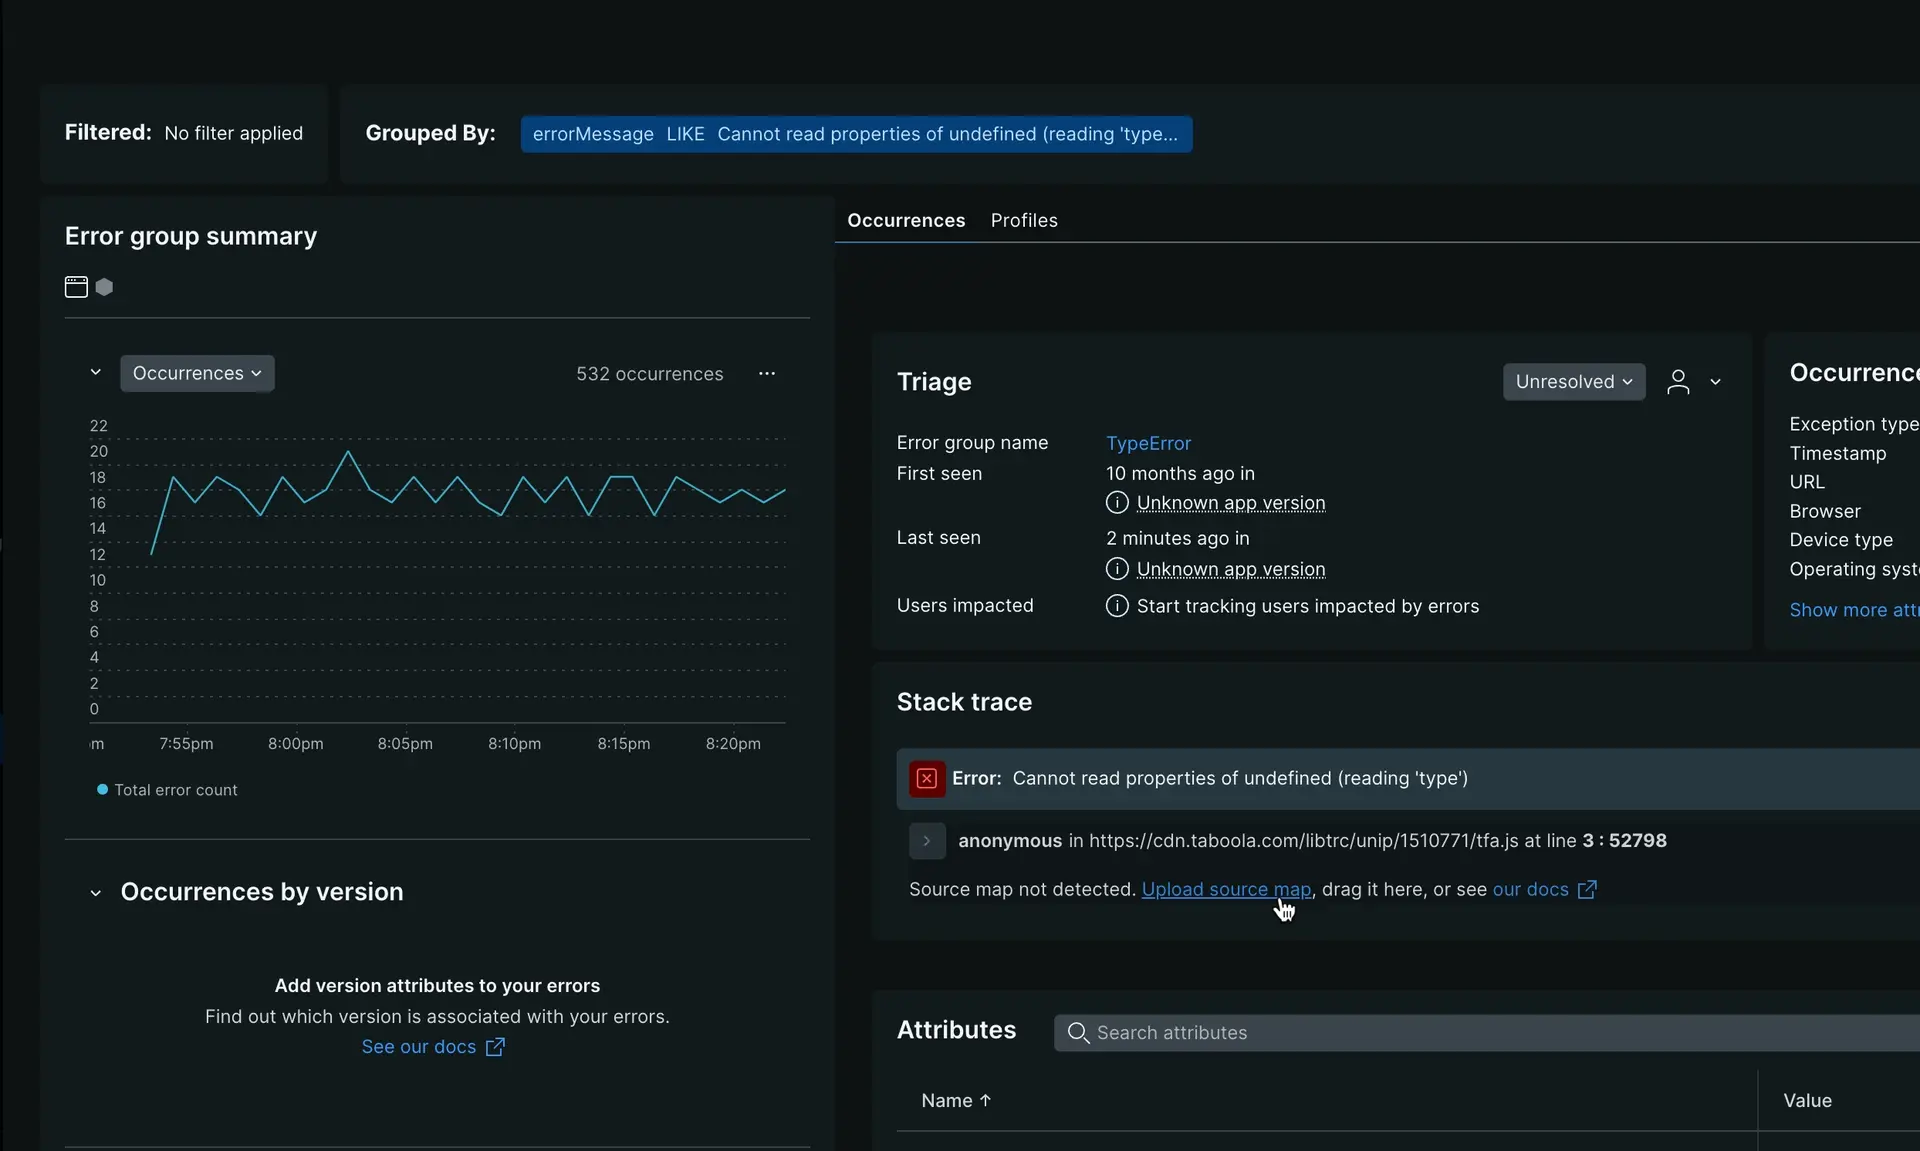Click the Upload source map link
The image size is (1920, 1151).
coord(1225,889)
